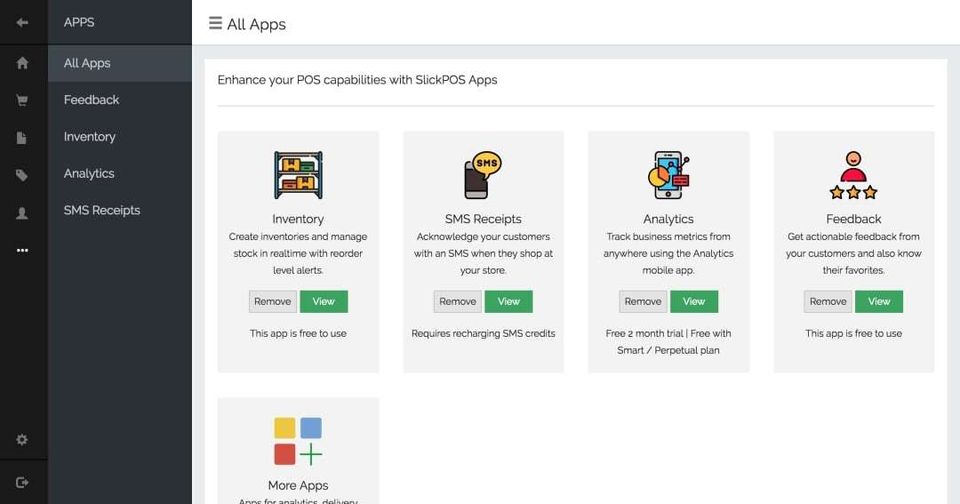Image resolution: width=960 pixels, height=504 pixels.
Task: Click the three-dots more icon
Action: [23, 250]
